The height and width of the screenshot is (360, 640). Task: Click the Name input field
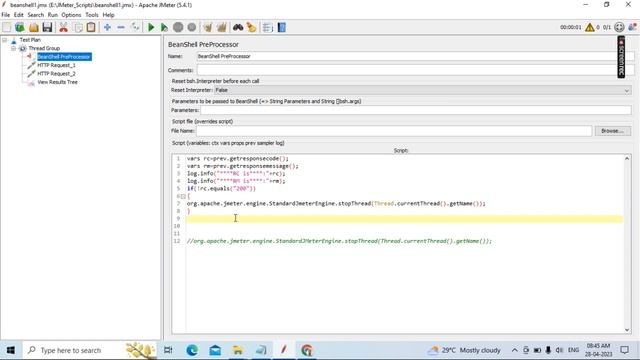coord(416,56)
